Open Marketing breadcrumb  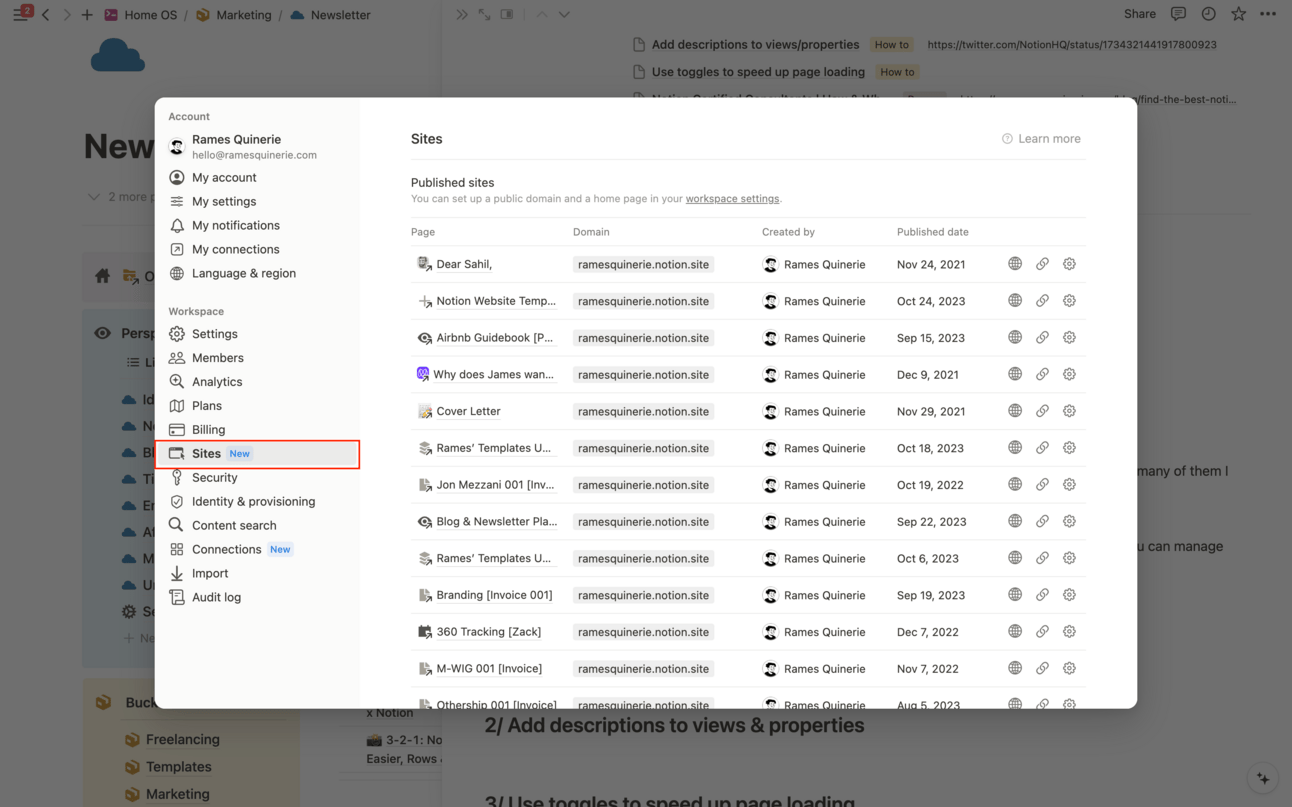[x=233, y=15]
